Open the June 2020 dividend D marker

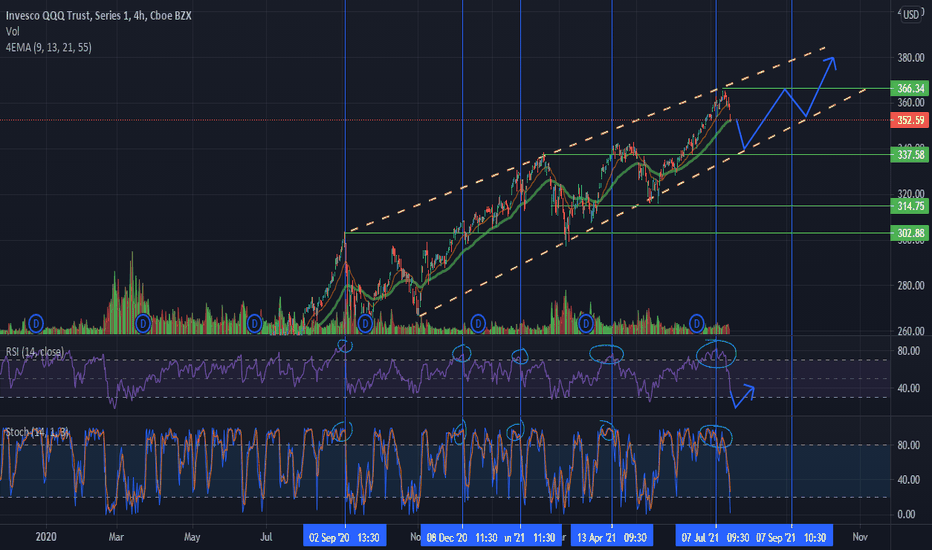tap(254, 323)
